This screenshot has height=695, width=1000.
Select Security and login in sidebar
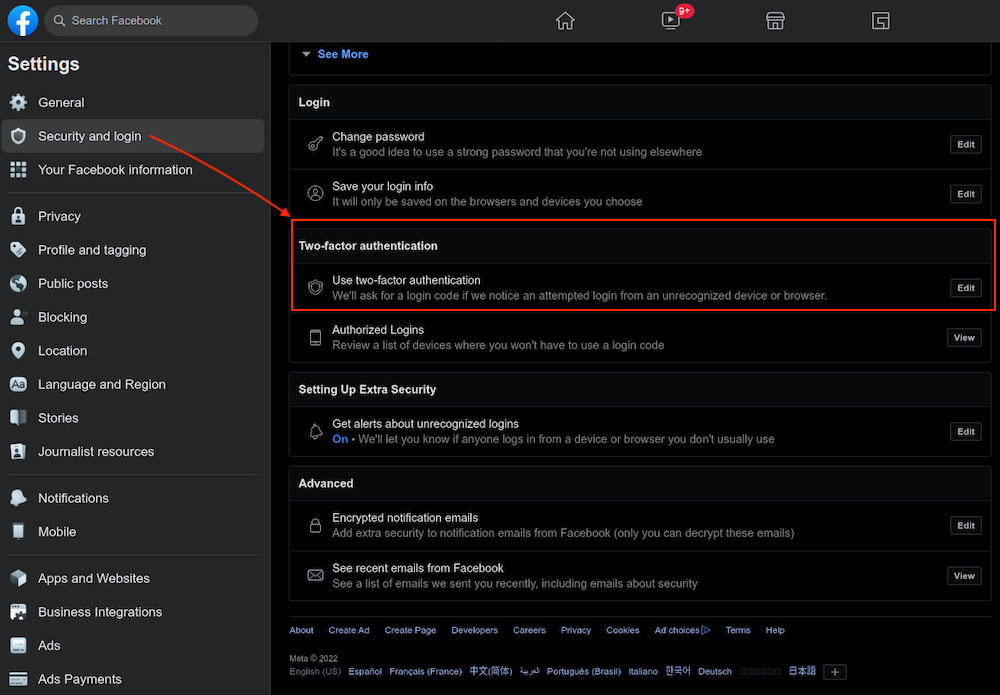click(x=89, y=136)
